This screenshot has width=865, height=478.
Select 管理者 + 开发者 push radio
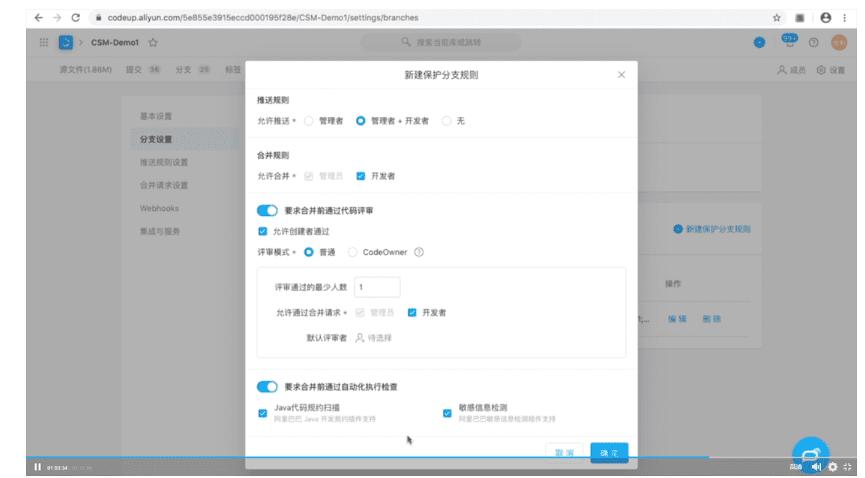coord(360,121)
